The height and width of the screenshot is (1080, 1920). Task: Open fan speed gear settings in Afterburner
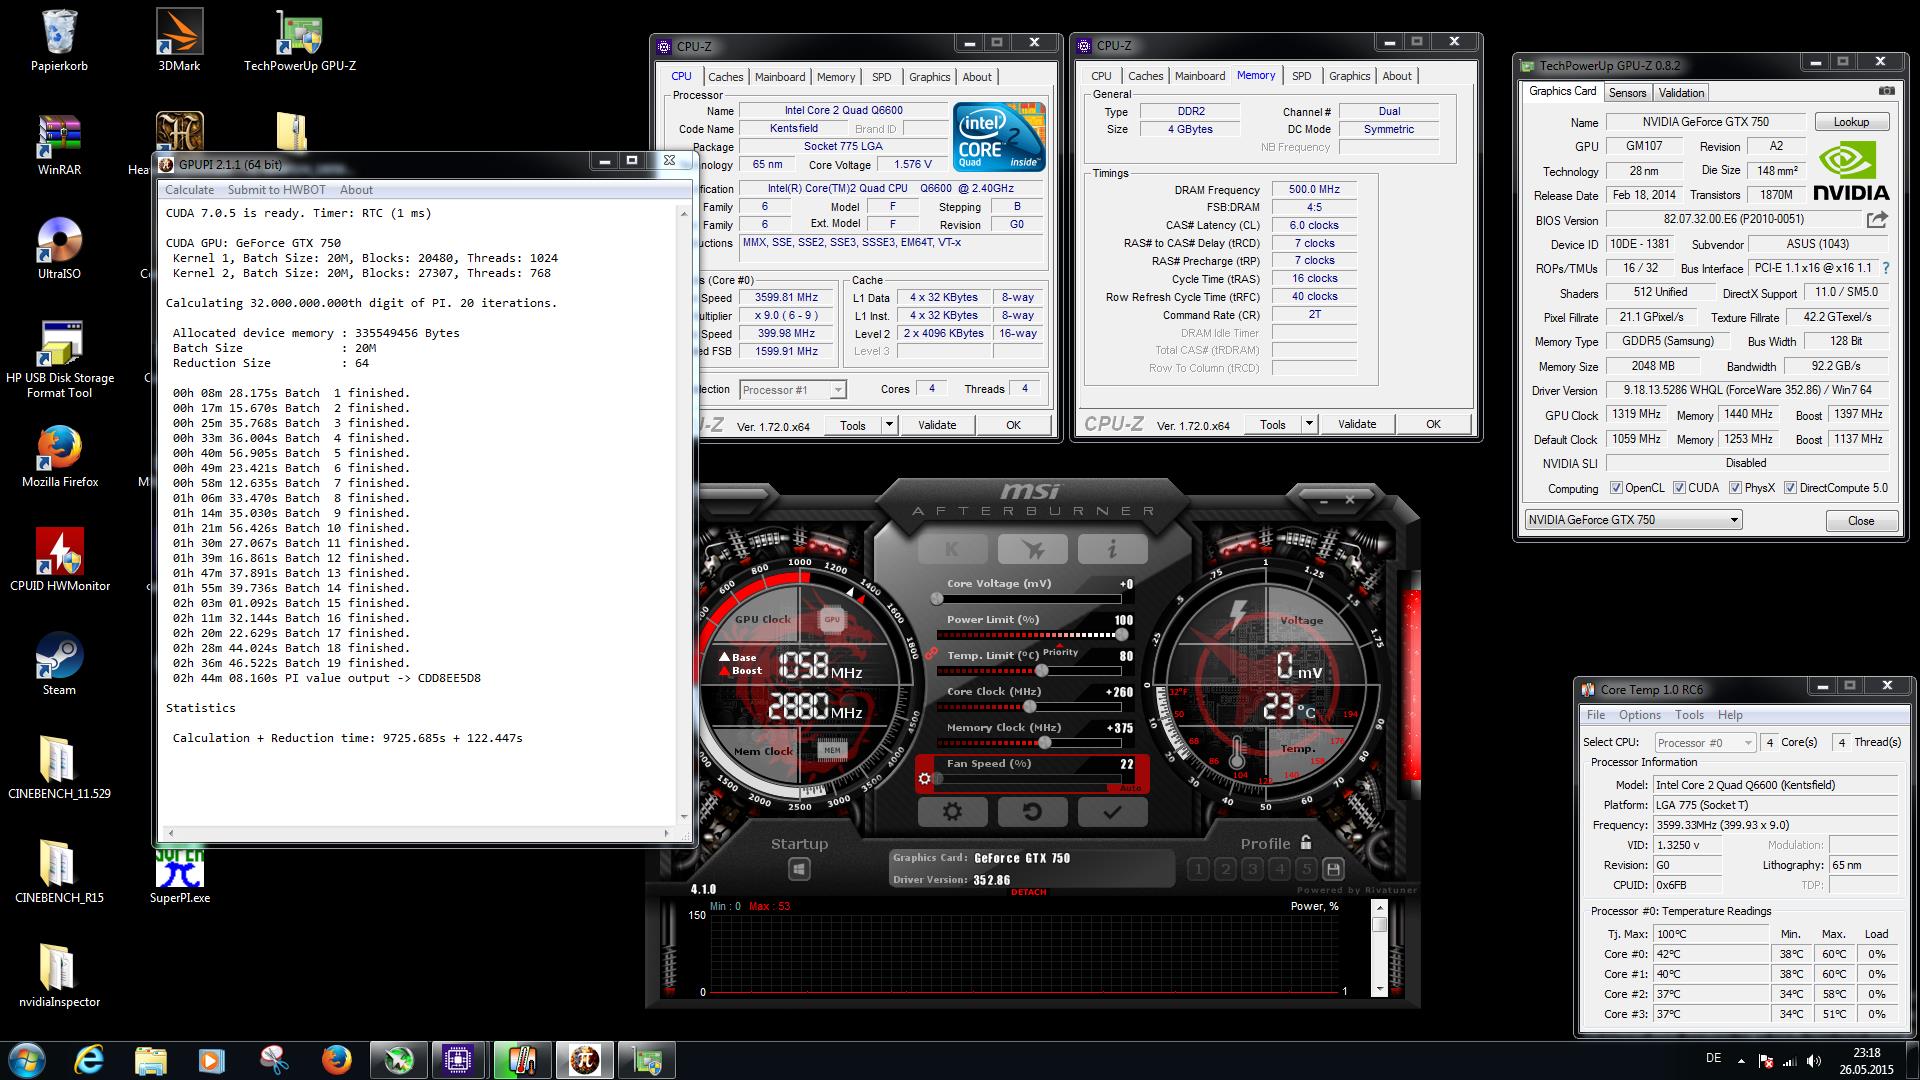click(x=925, y=778)
